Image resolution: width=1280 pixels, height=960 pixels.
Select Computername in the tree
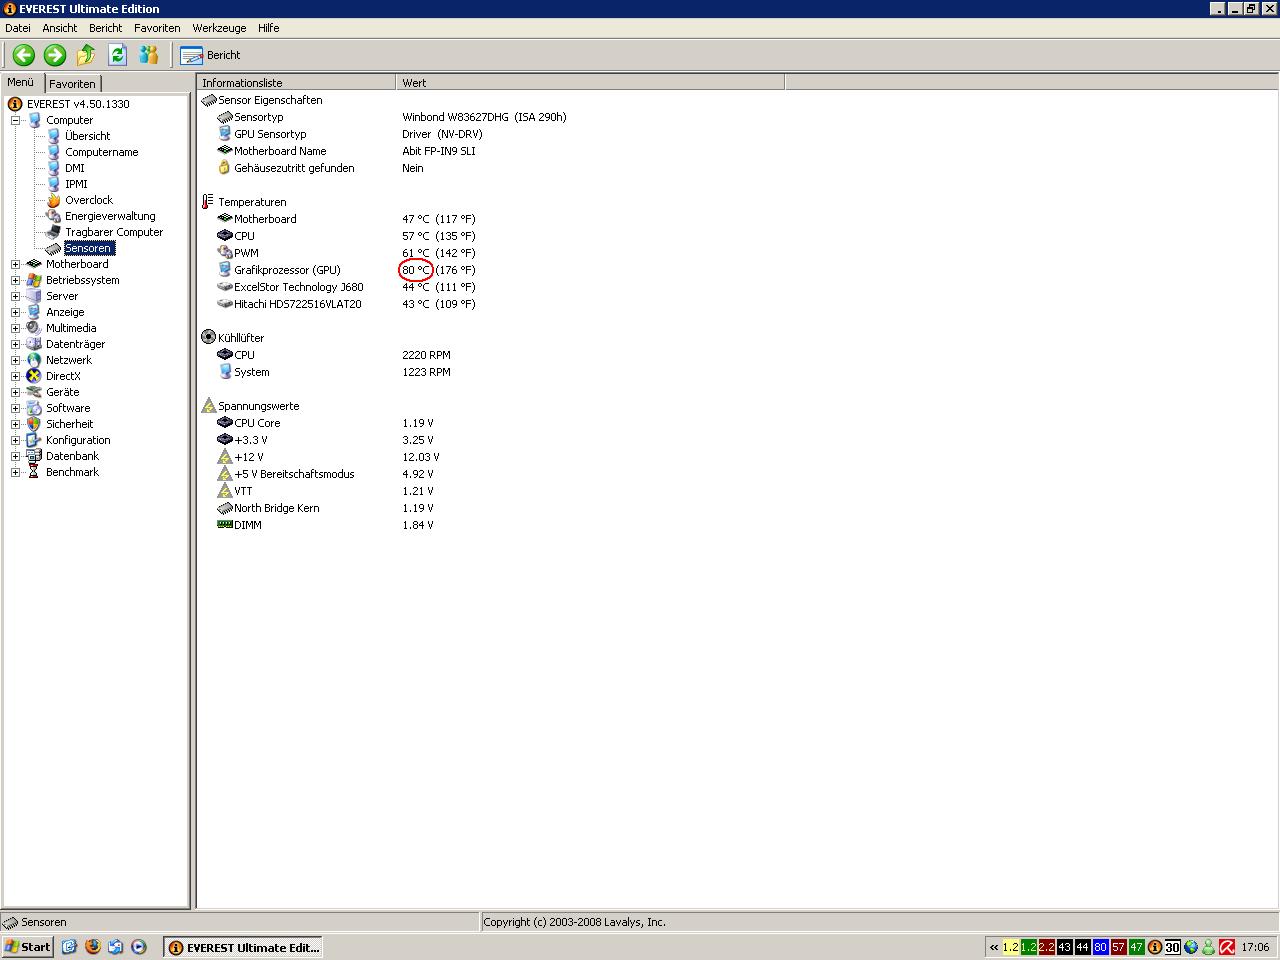click(101, 152)
